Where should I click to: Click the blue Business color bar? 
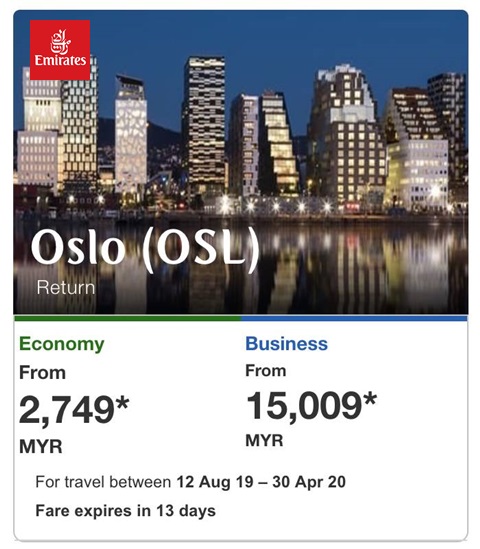(x=354, y=318)
